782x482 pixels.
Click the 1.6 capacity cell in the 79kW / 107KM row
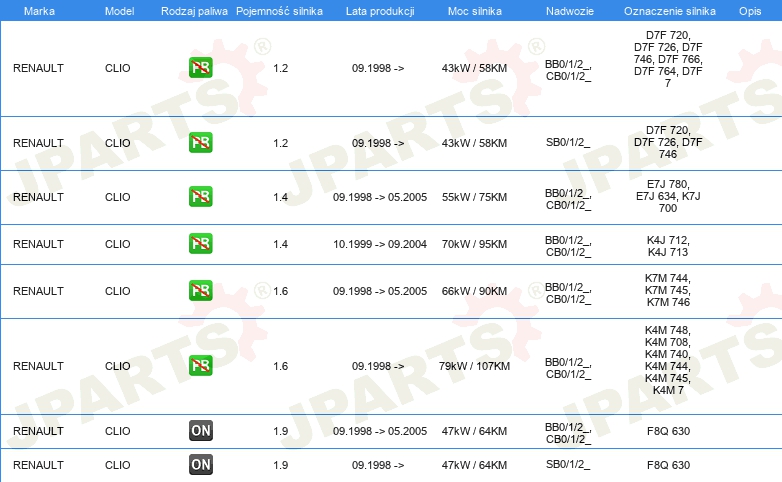(x=280, y=366)
